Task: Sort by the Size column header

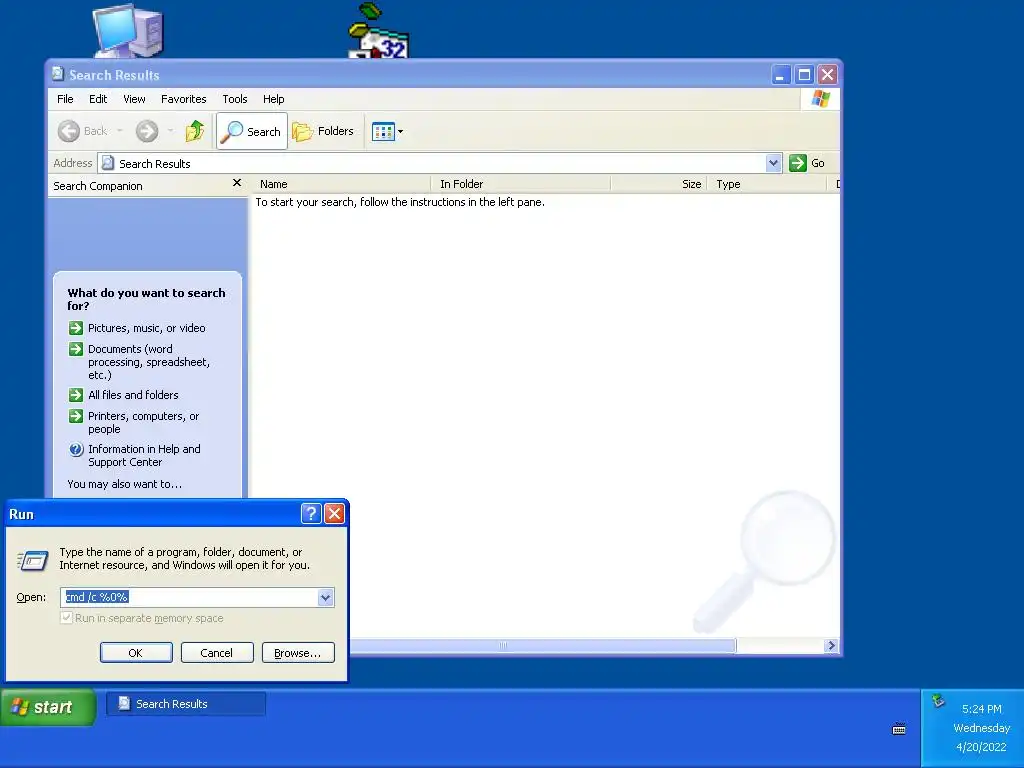Action: pos(658,184)
